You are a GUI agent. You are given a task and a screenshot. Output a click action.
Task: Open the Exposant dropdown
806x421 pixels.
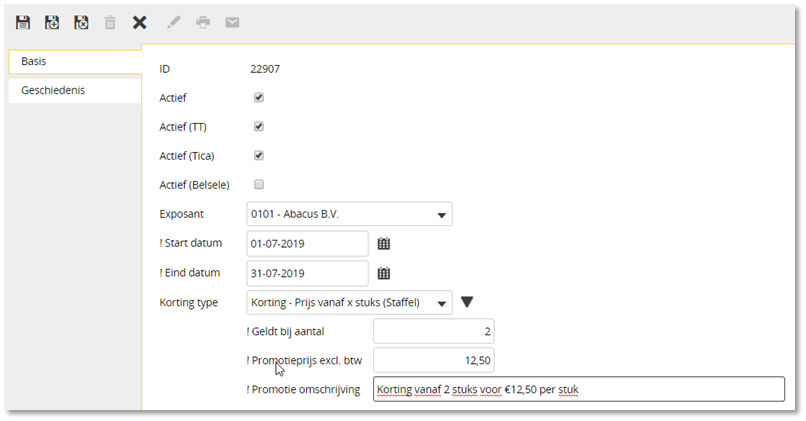[350, 214]
